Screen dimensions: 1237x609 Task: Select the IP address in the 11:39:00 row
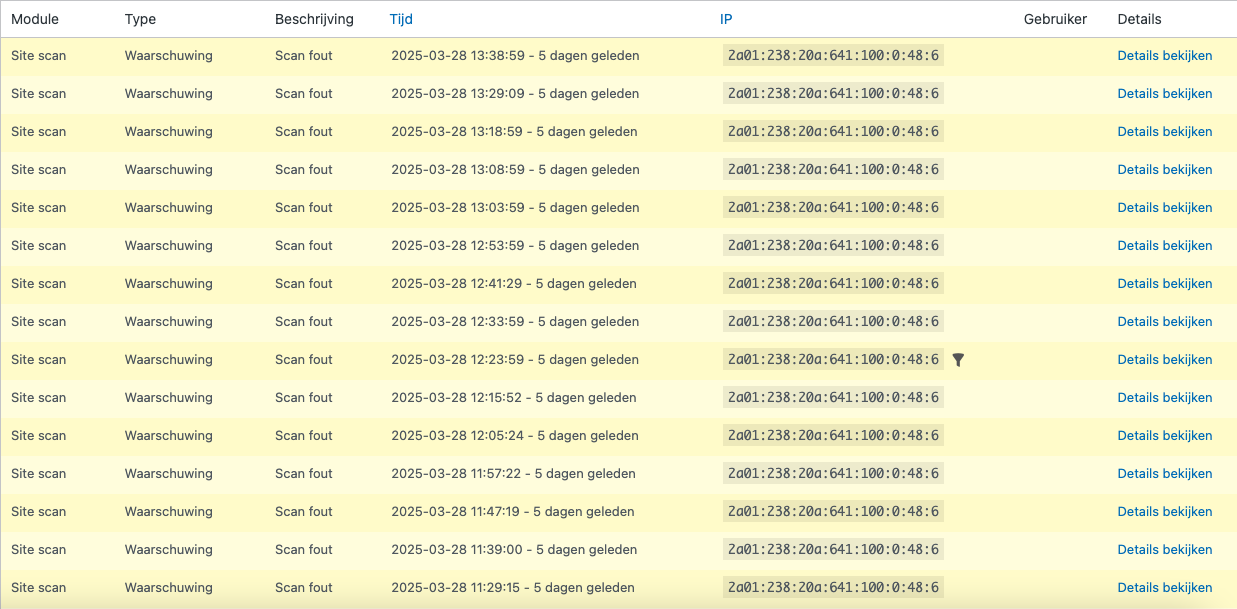pyautogui.click(x=833, y=550)
